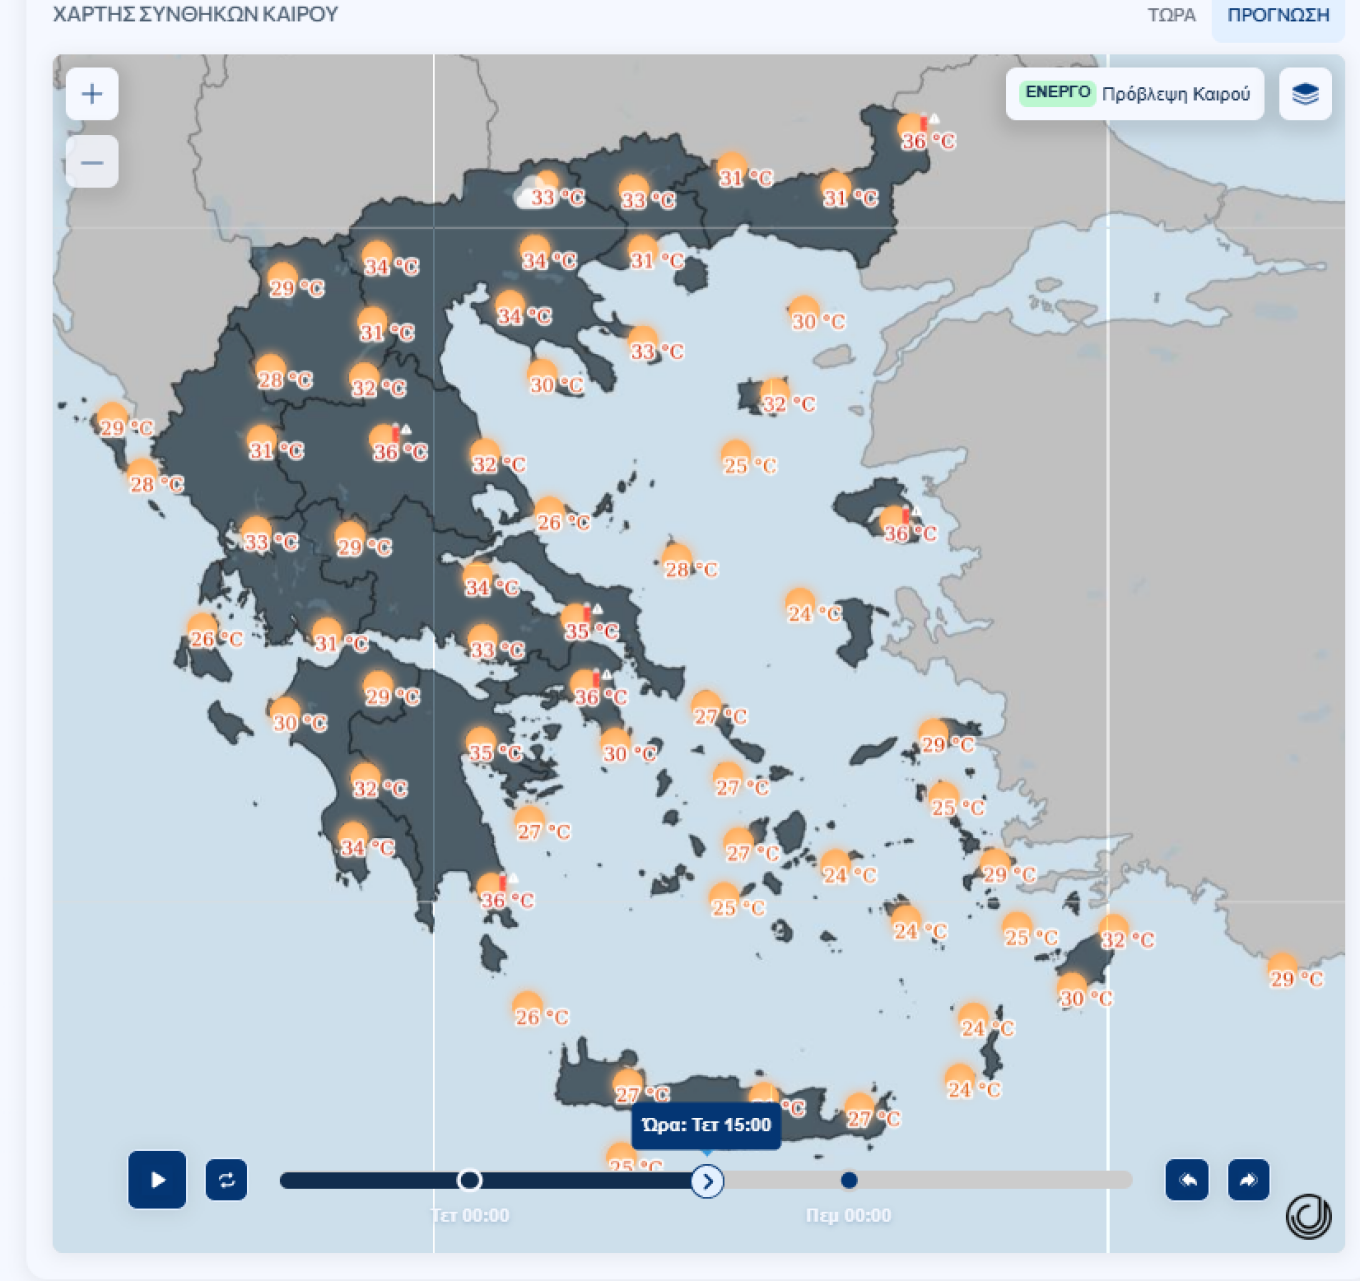The image size is (1360, 1281).
Task: Click the circular logo in the map's bottom-right corner
Action: pyautogui.click(x=1308, y=1217)
